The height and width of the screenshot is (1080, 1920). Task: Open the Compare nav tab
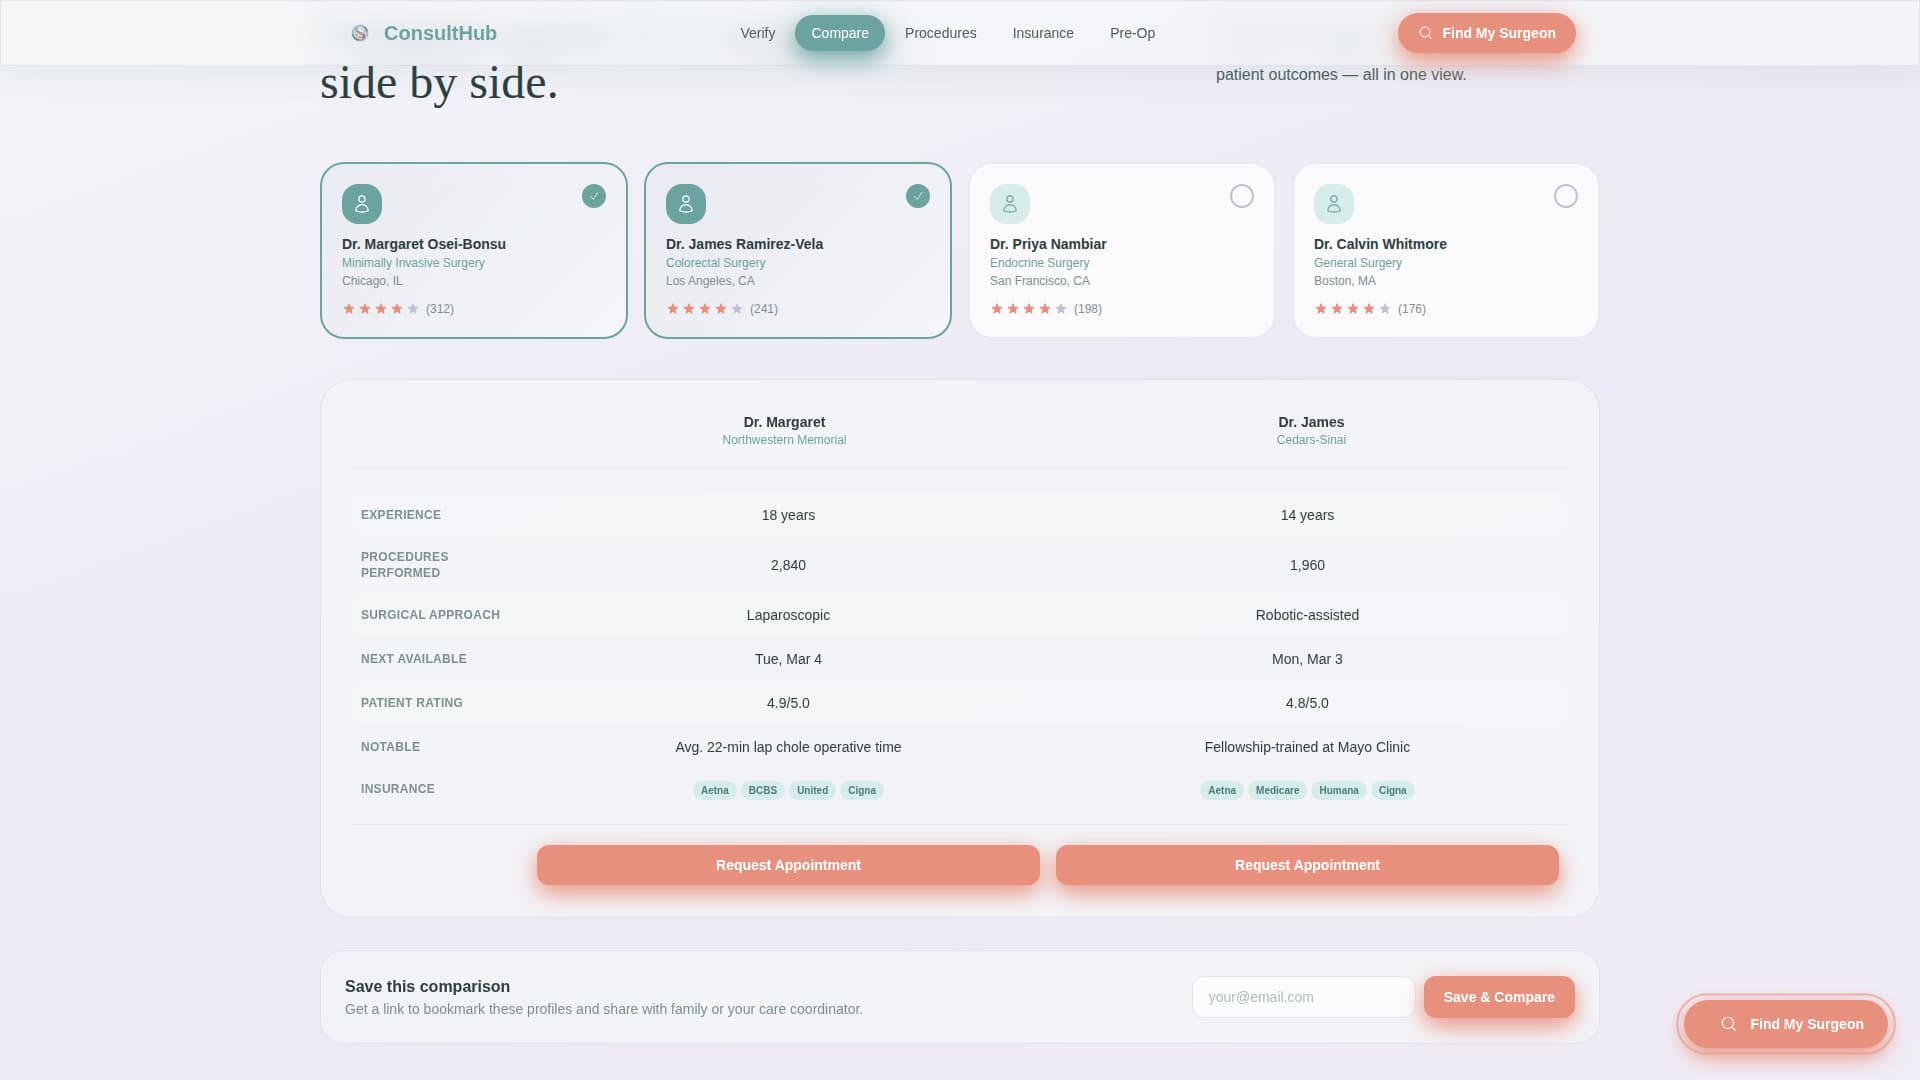[x=840, y=33]
